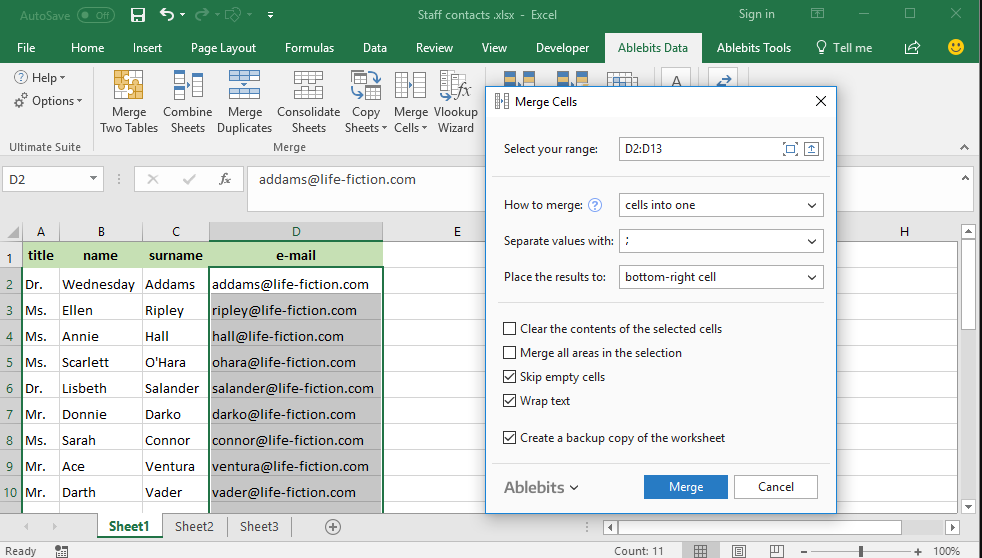The height and width of the screenshot is (558, 982).
Task: Open the Combine Sheets tool
Action: click(x=188, y=87)
